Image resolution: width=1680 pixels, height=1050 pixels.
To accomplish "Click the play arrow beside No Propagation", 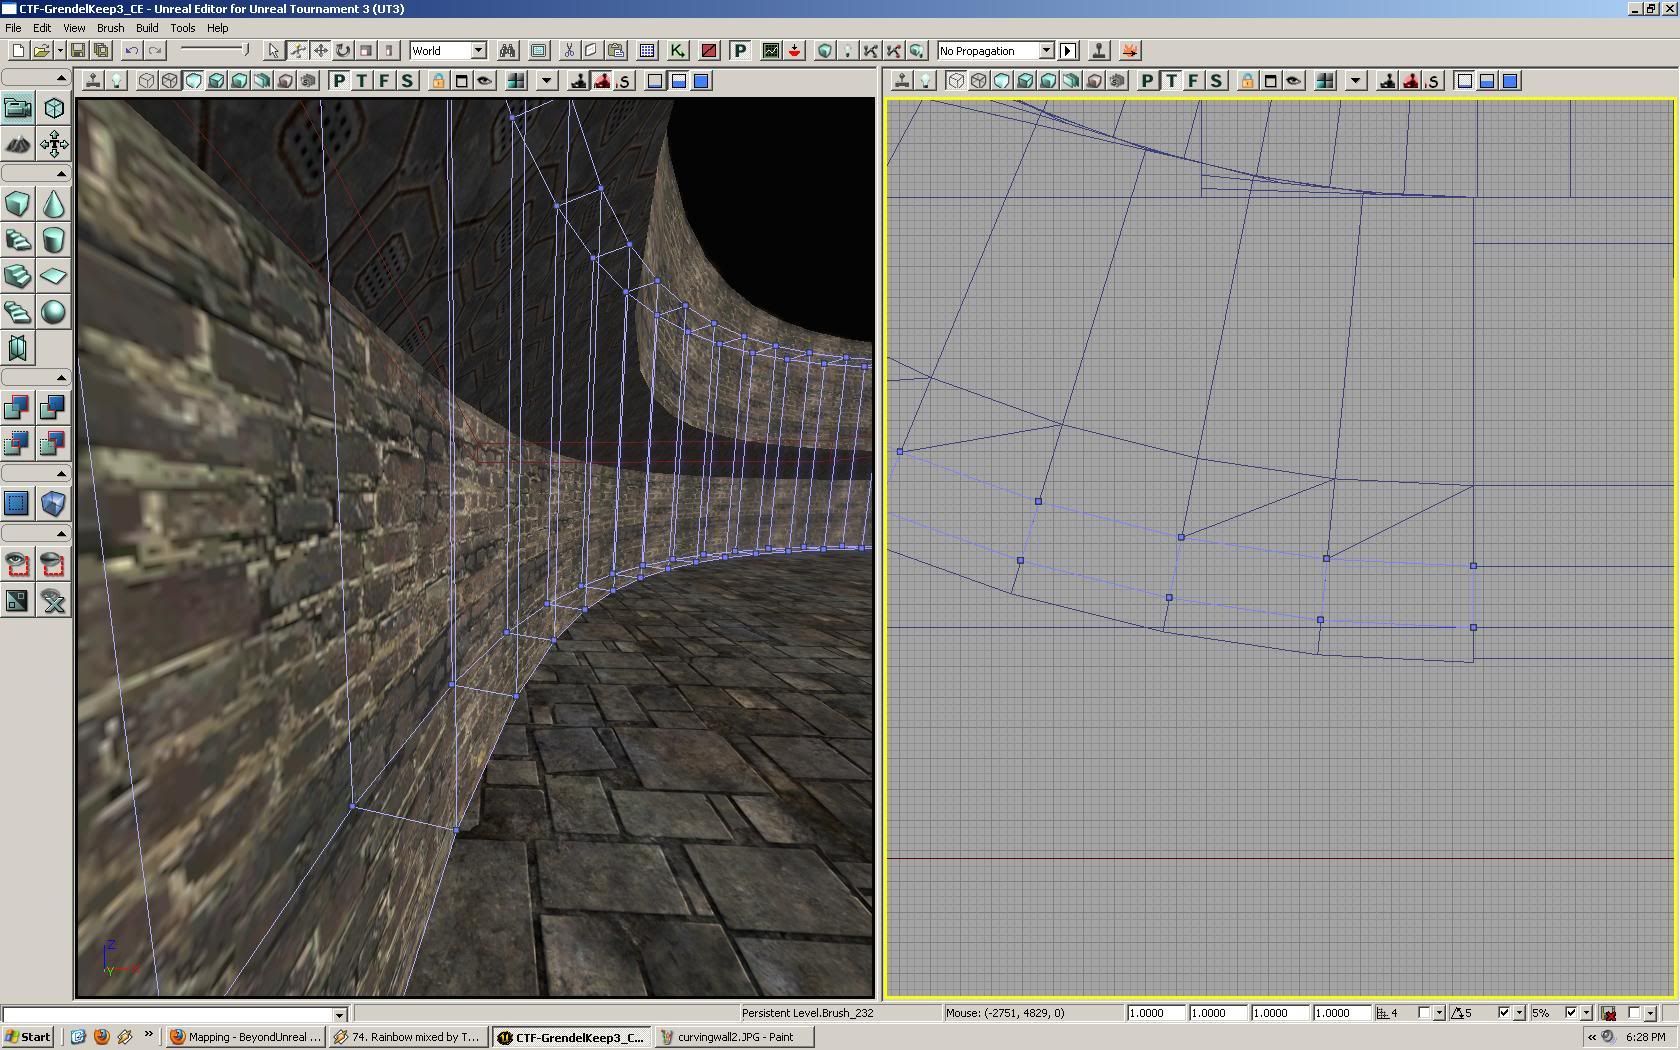I will click(x=1068, y=51).
